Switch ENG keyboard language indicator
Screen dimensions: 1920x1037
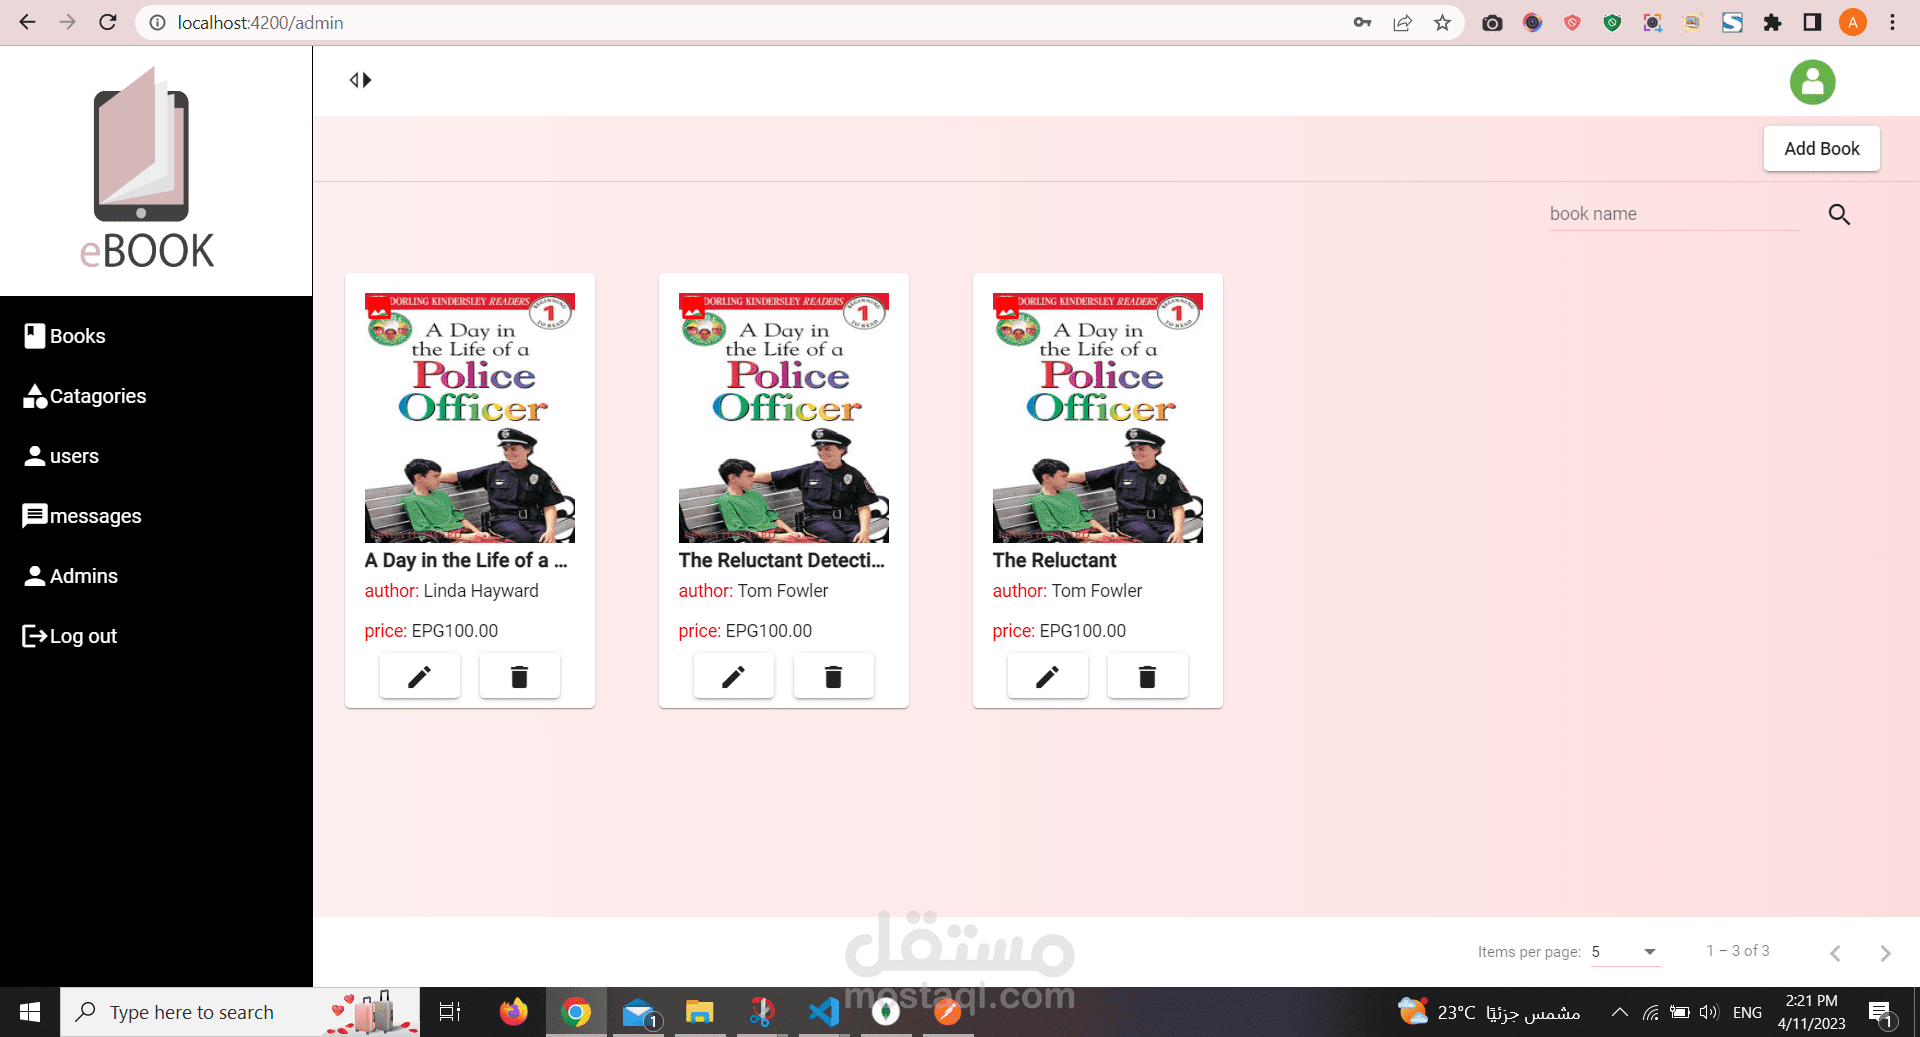[x=1747, y=1013]
